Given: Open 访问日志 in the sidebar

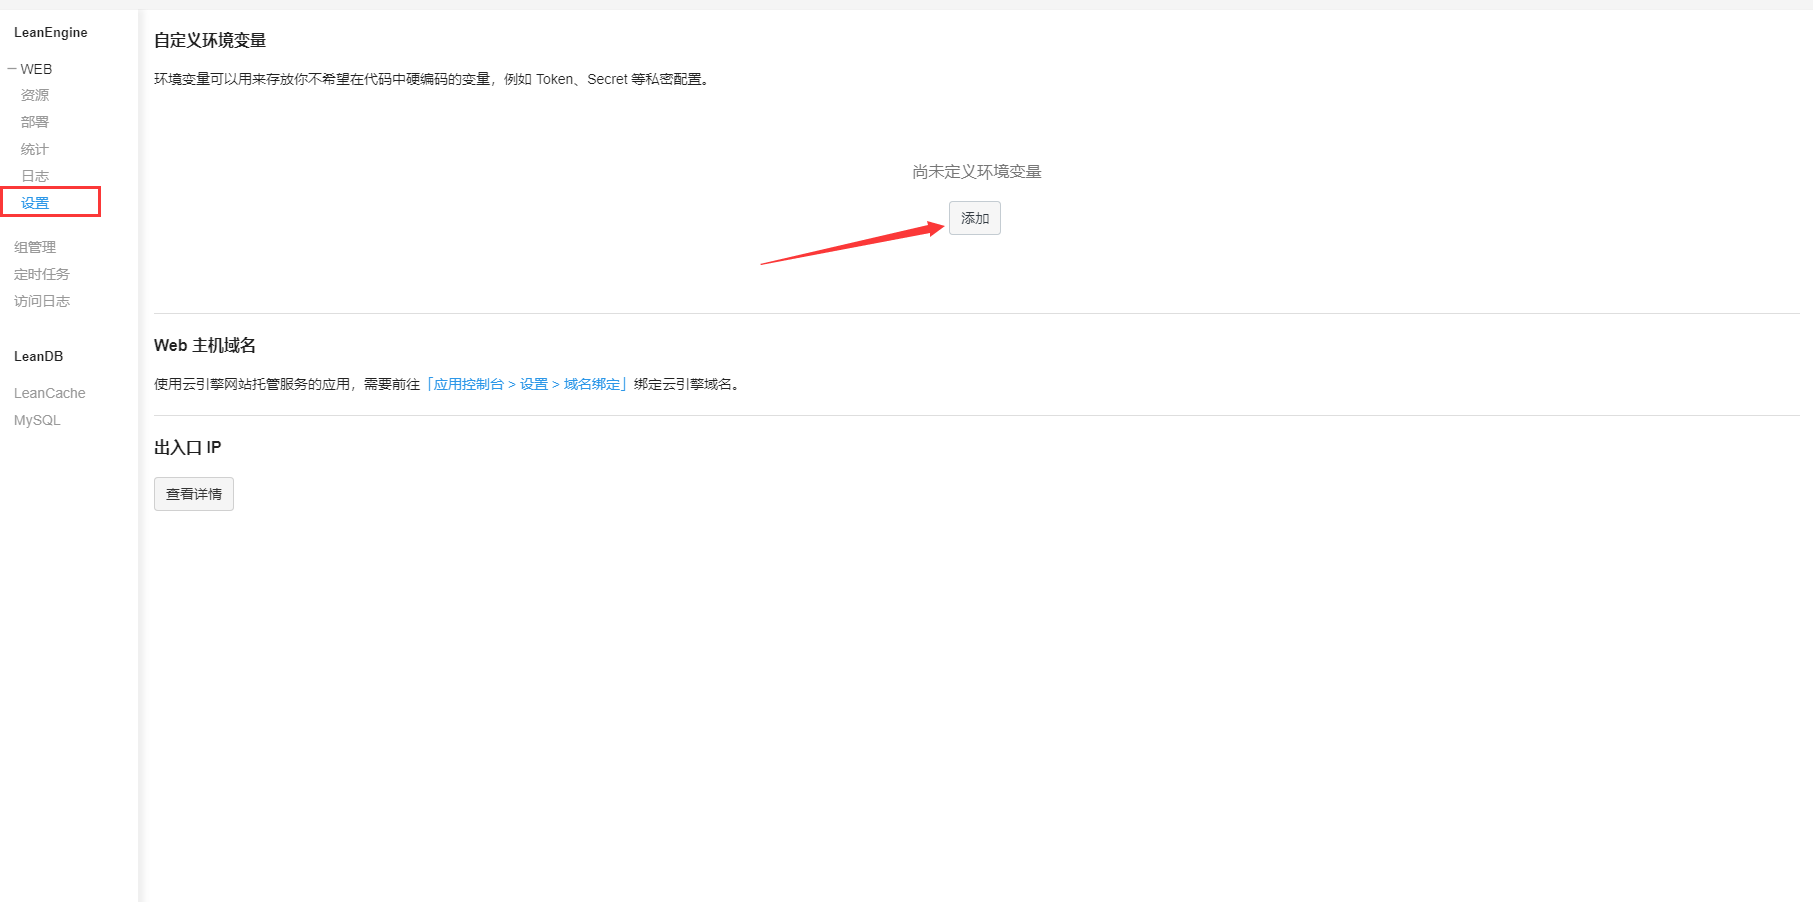Looking at the screenshot, I should (42, 301).
